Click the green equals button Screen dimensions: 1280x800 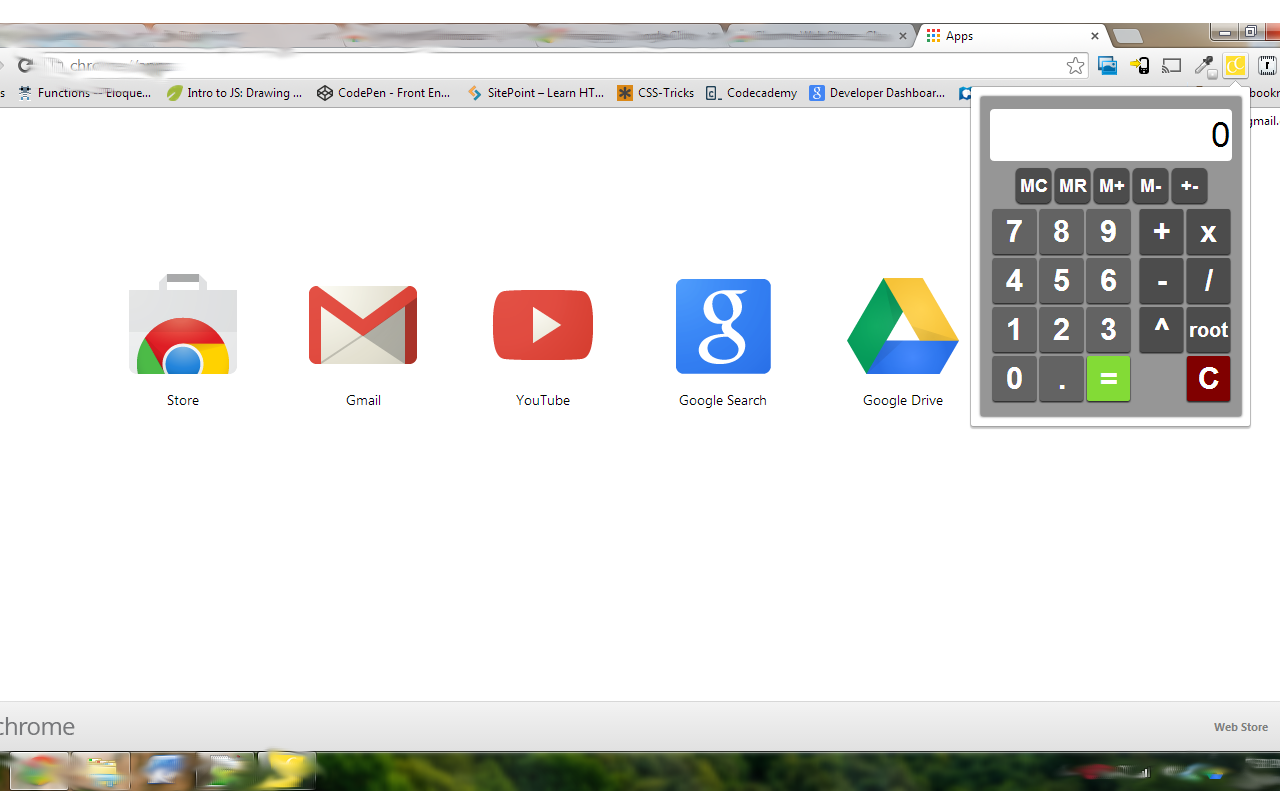tap(1108, 379)
